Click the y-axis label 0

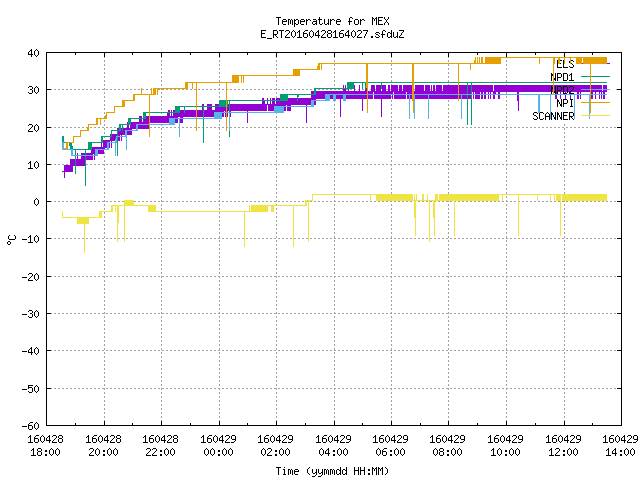(37, 202)
